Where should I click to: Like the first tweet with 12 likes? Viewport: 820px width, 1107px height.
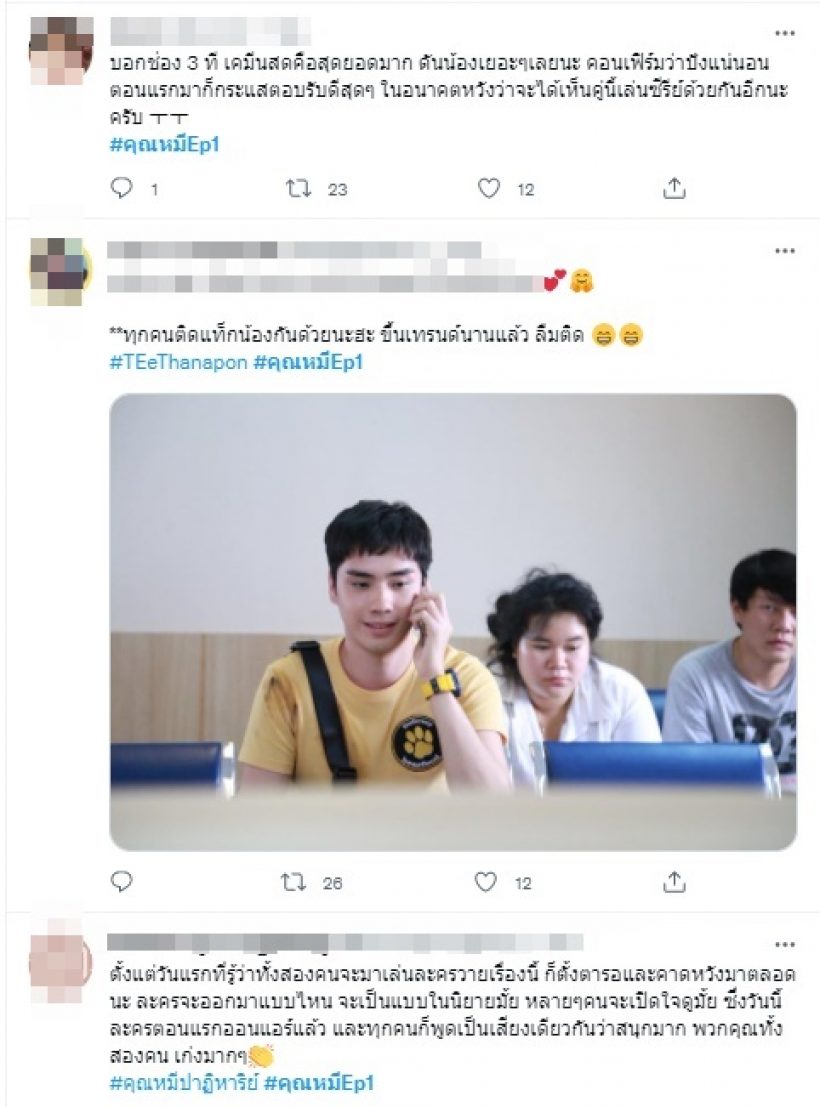[x=489, y=189]
